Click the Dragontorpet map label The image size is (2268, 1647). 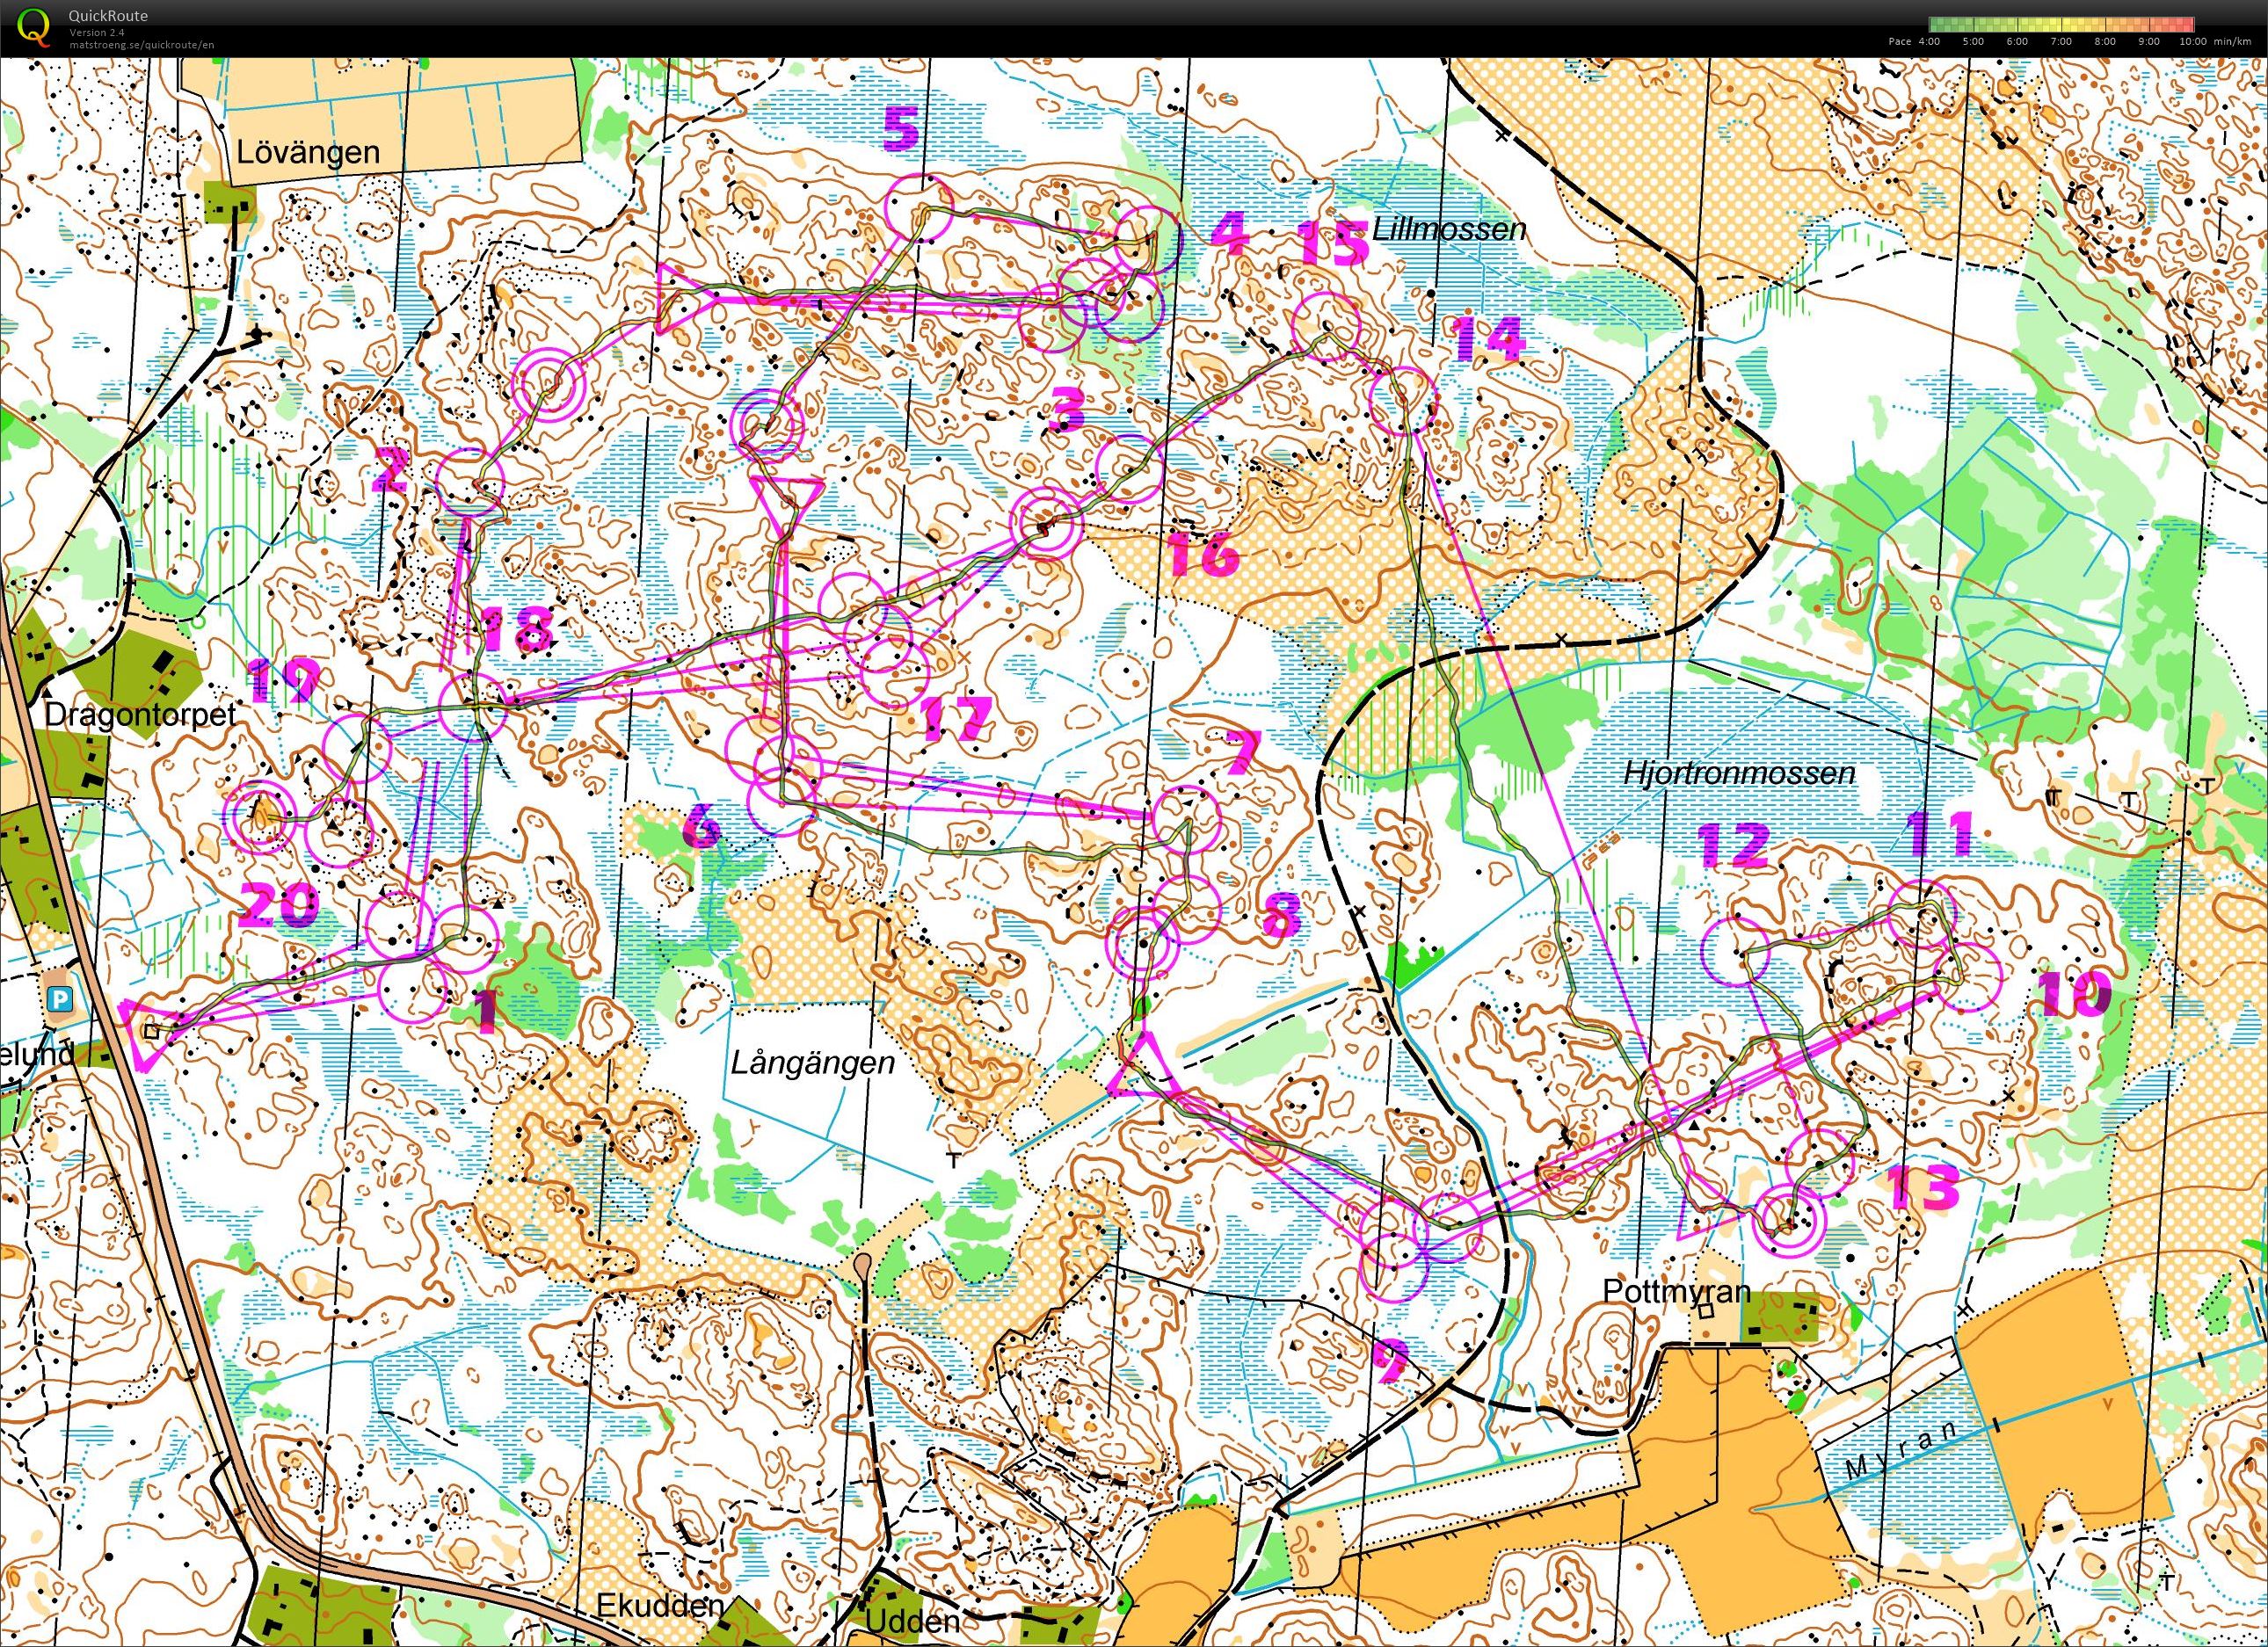tap(140, 715)
